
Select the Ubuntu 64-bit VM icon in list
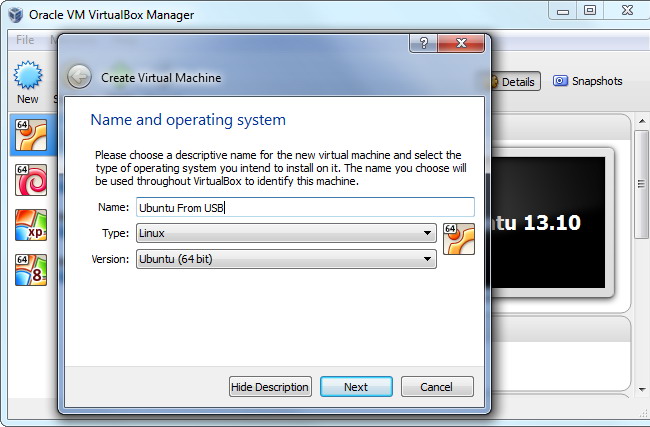click(30, 135)
